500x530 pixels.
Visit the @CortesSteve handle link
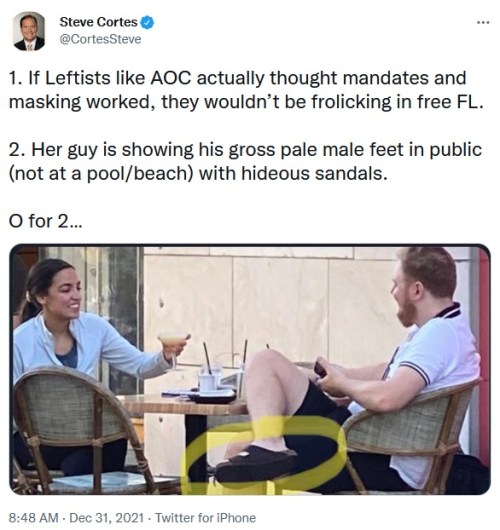(100, 39)
